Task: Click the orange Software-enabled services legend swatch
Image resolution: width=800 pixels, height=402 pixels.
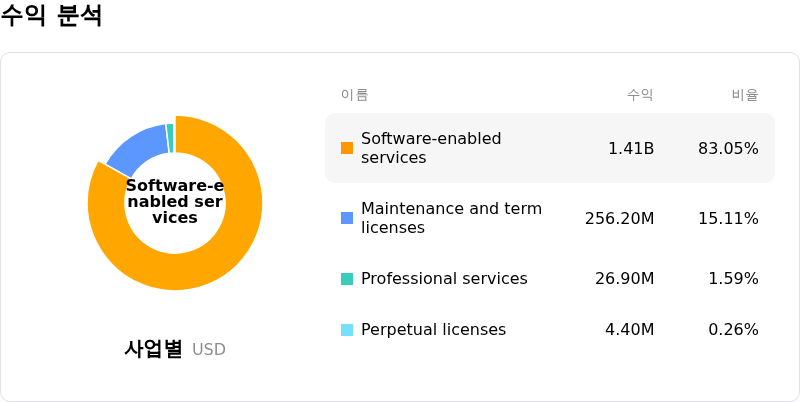Action: [x=347, y=148]
